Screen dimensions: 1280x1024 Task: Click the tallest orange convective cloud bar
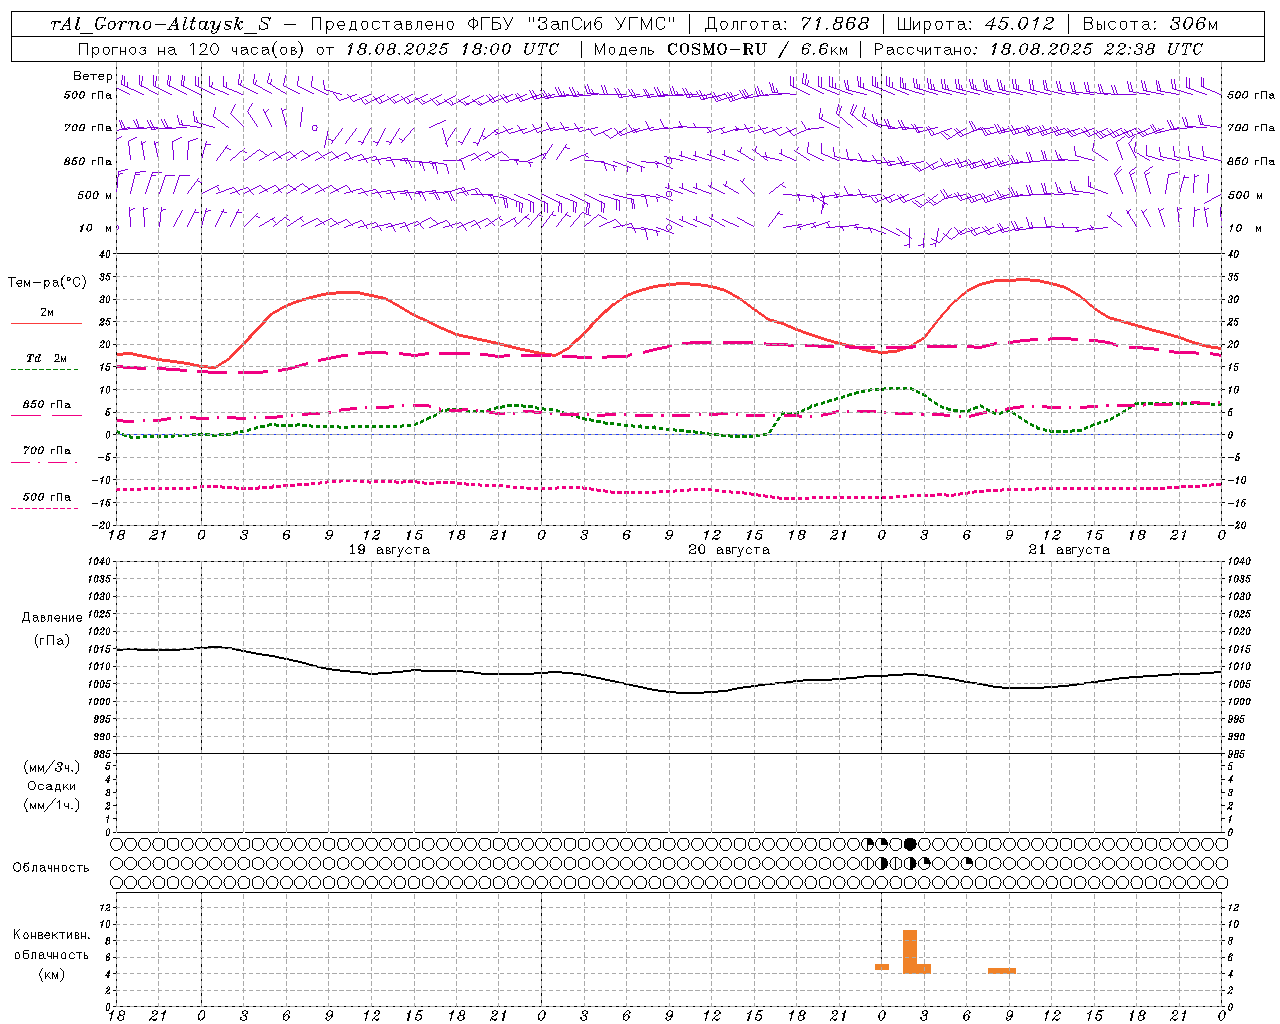click(910, 952)
